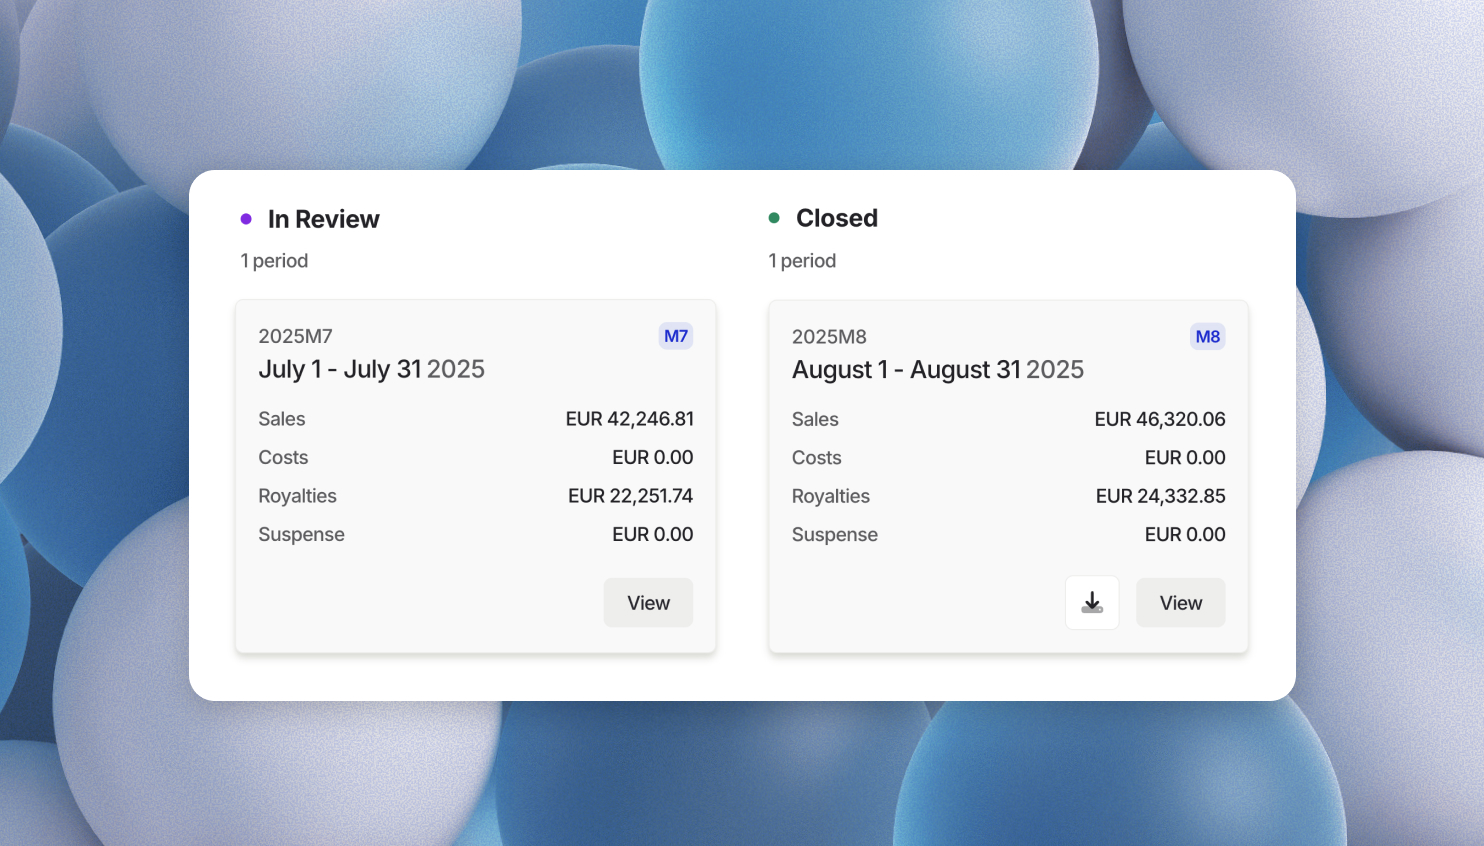Select the M8 period badge
Screen dimensions: 1484x846
(1208, 337)
